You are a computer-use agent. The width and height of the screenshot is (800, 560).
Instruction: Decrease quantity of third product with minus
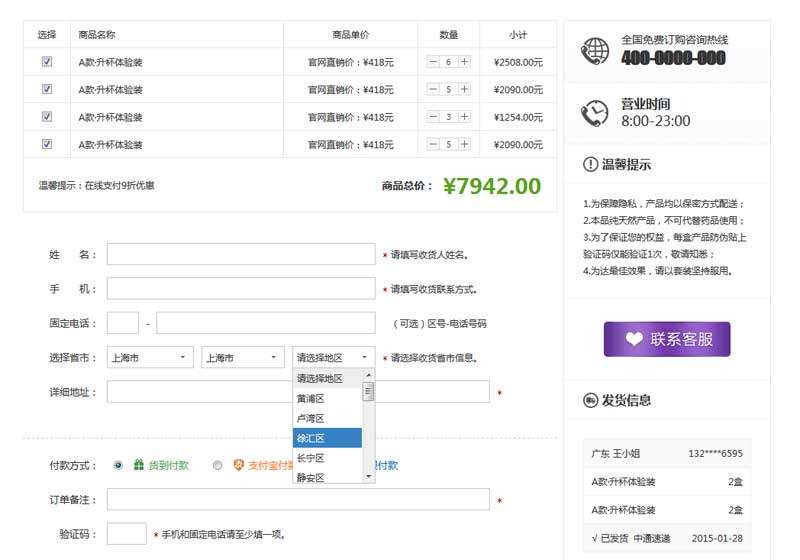tap(433, 117)
